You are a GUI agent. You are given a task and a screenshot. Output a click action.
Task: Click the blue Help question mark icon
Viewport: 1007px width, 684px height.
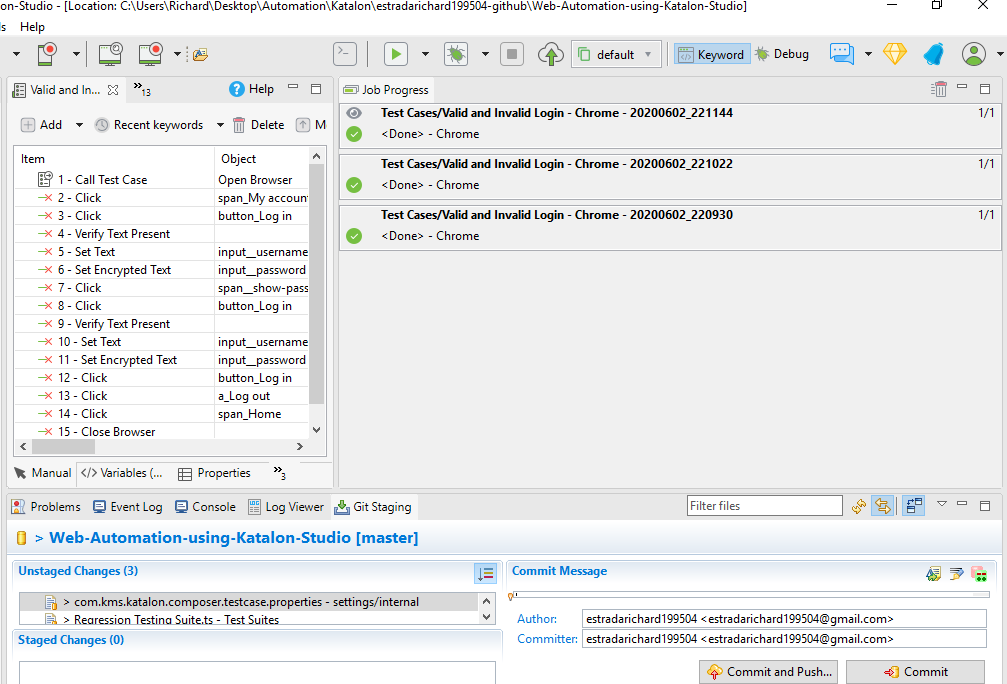pos(236,89)
